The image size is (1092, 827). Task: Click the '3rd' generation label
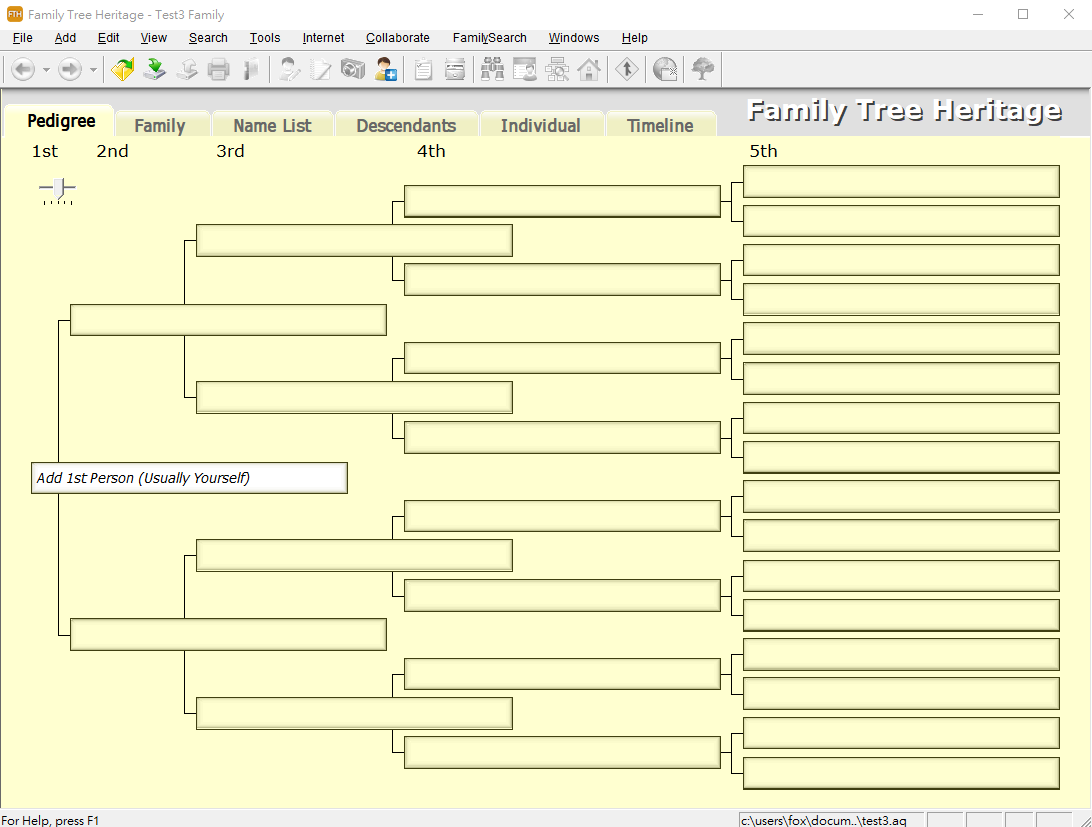click(230, 151)
